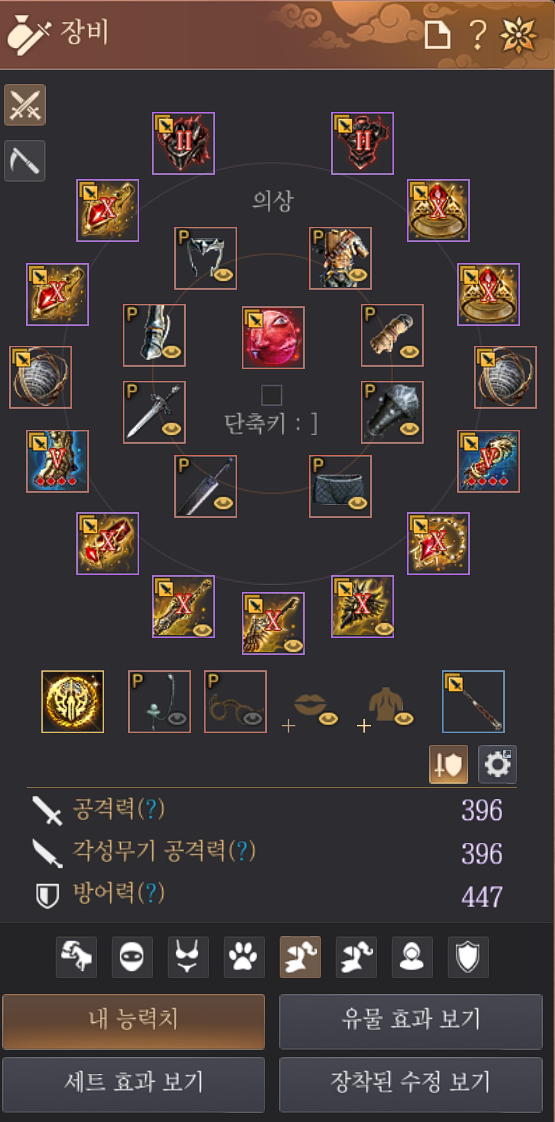
Task: Toggle the sword and shield stat display icon
Action: [448, 765]
